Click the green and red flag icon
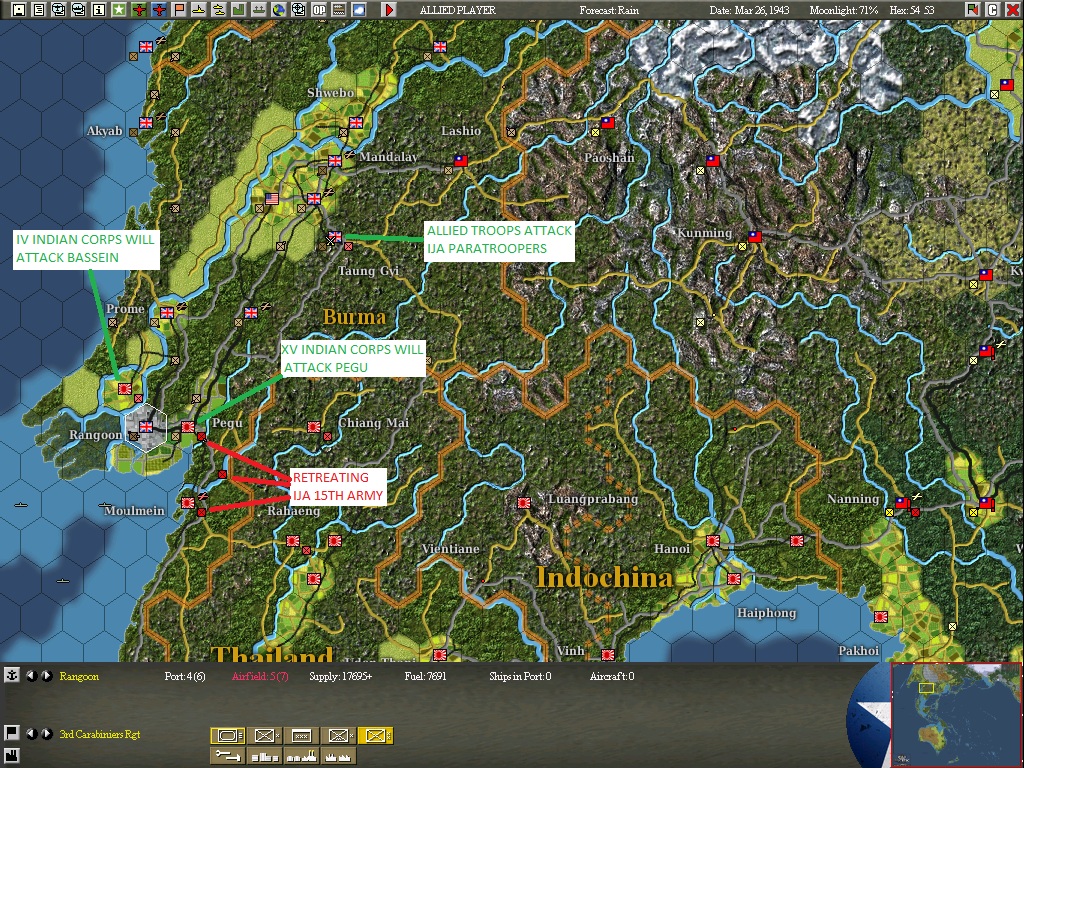Image resolution: width=1083 pixels, height=898 pixels. pyautogui.click(x=973, y=10)
